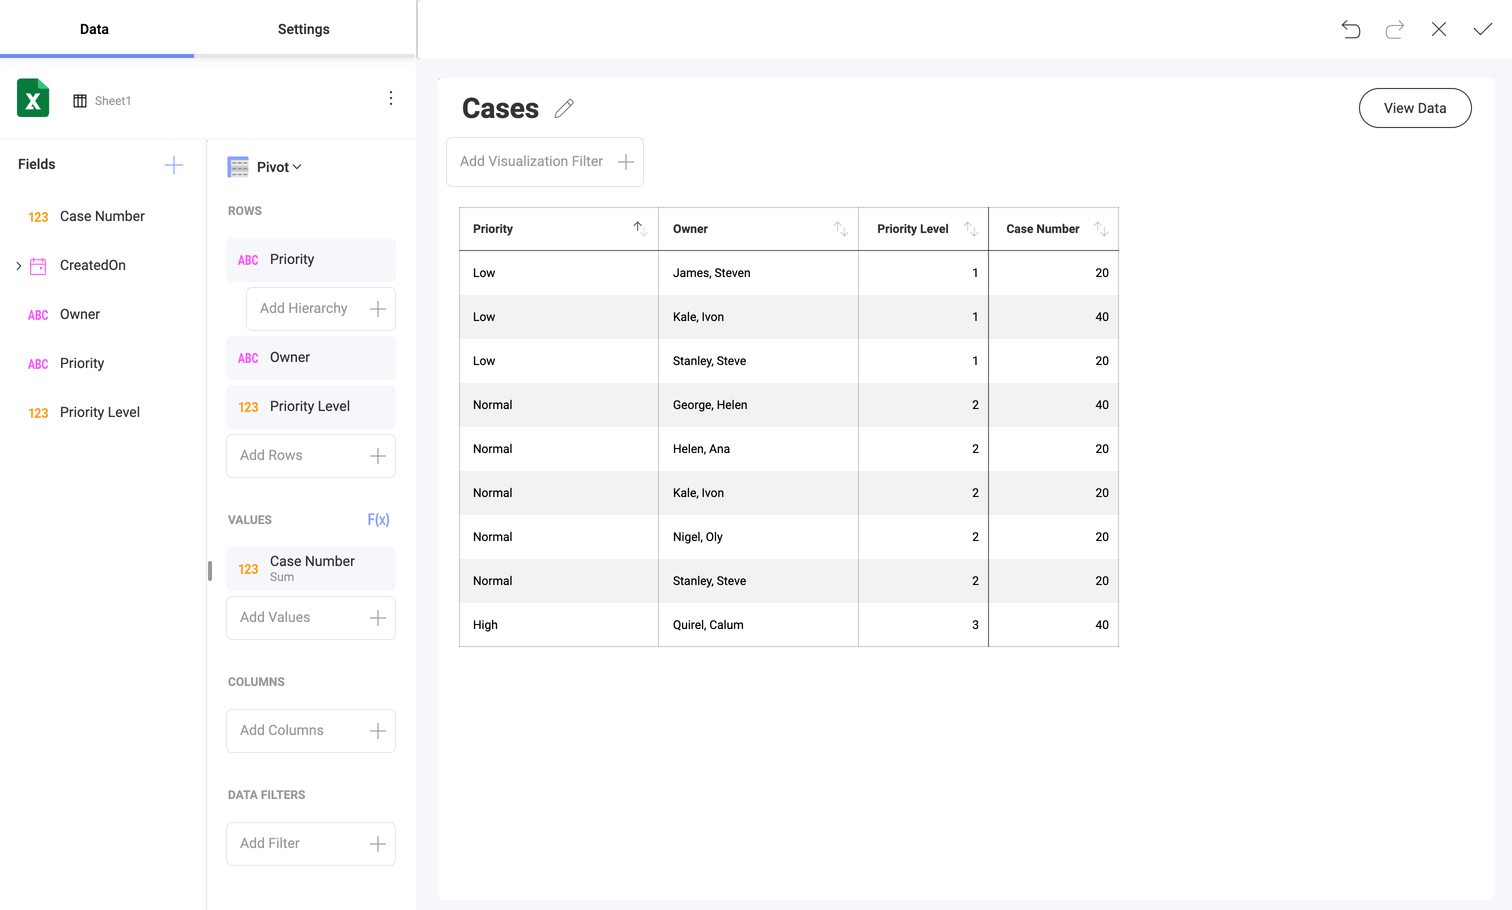
Task: Click the Add Columns placeholder
Action: pyautogui.click(x=311, y=731)
